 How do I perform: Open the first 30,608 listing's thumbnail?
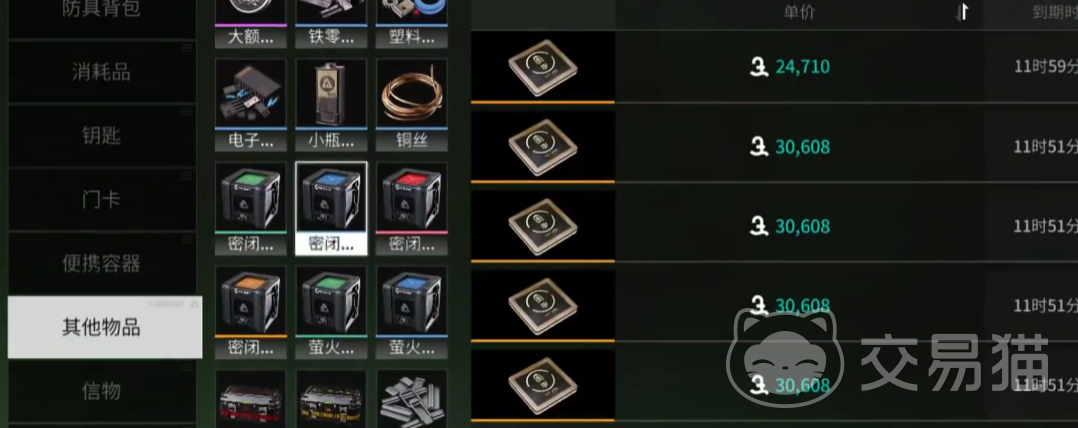[x=543, y=146]
